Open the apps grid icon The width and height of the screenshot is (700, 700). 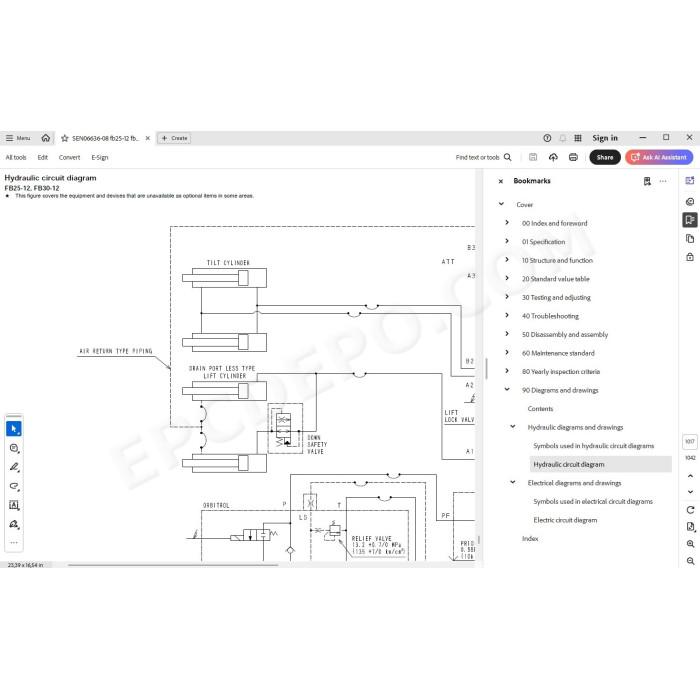(578, 138)
